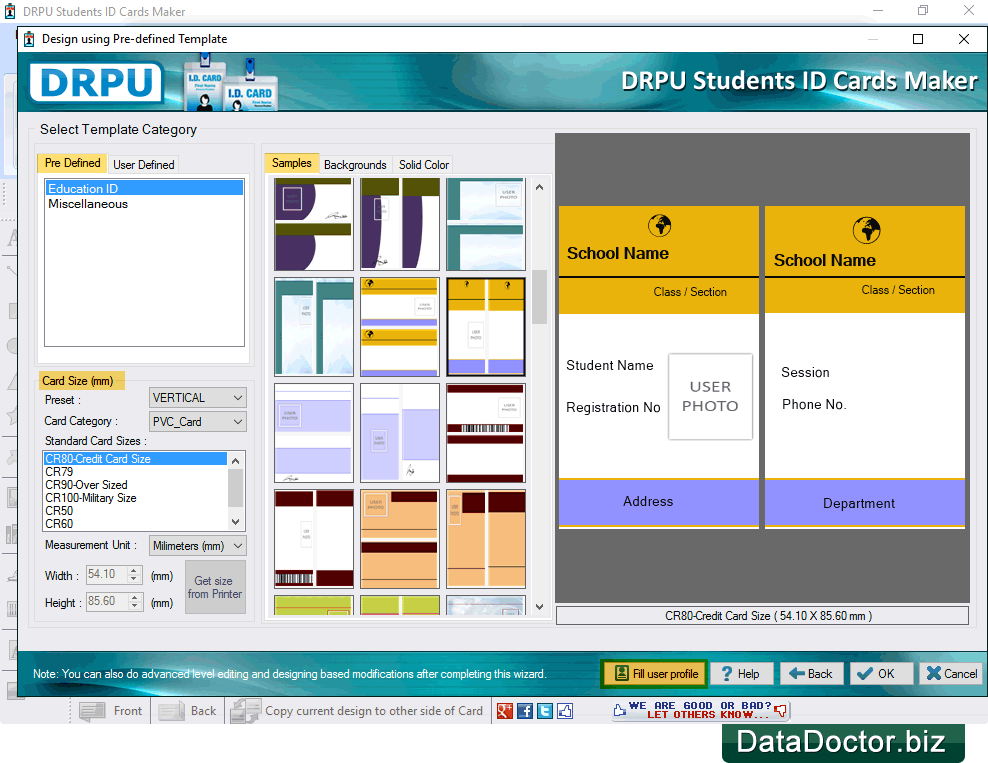Open the Samples tab
988x763 pixels.
coord(292,163)
